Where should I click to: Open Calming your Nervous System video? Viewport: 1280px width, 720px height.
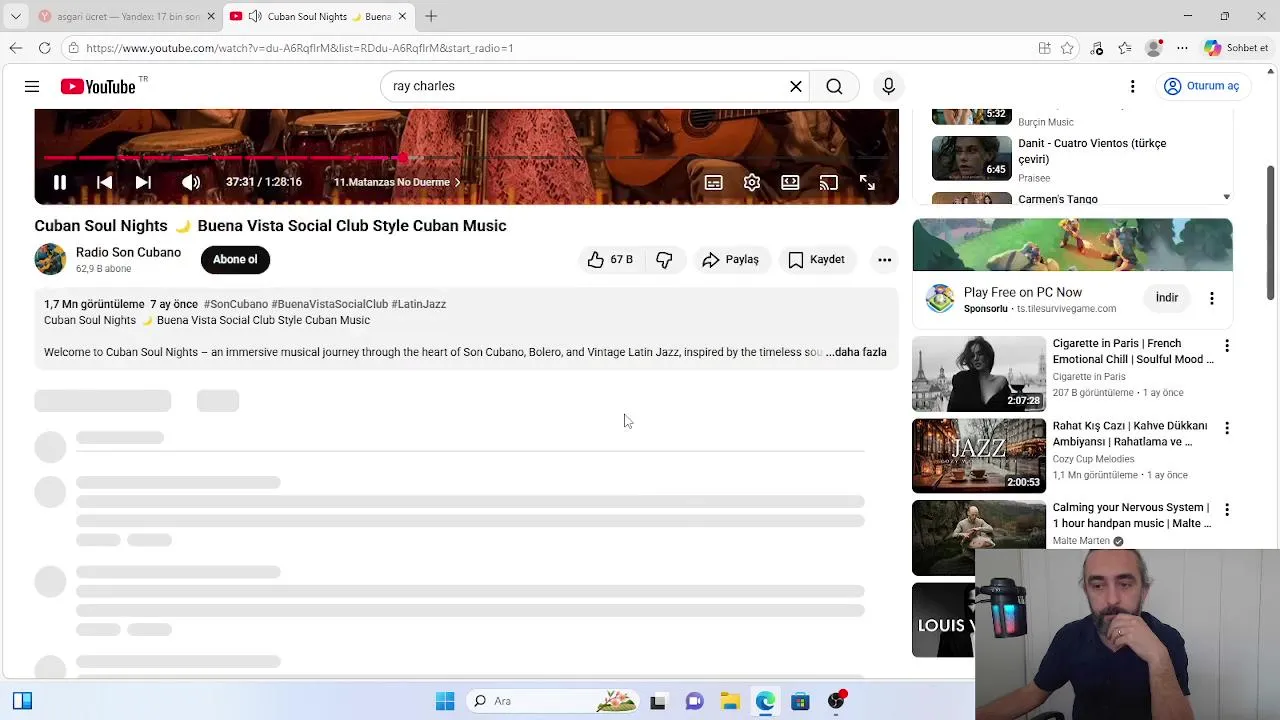979,537
